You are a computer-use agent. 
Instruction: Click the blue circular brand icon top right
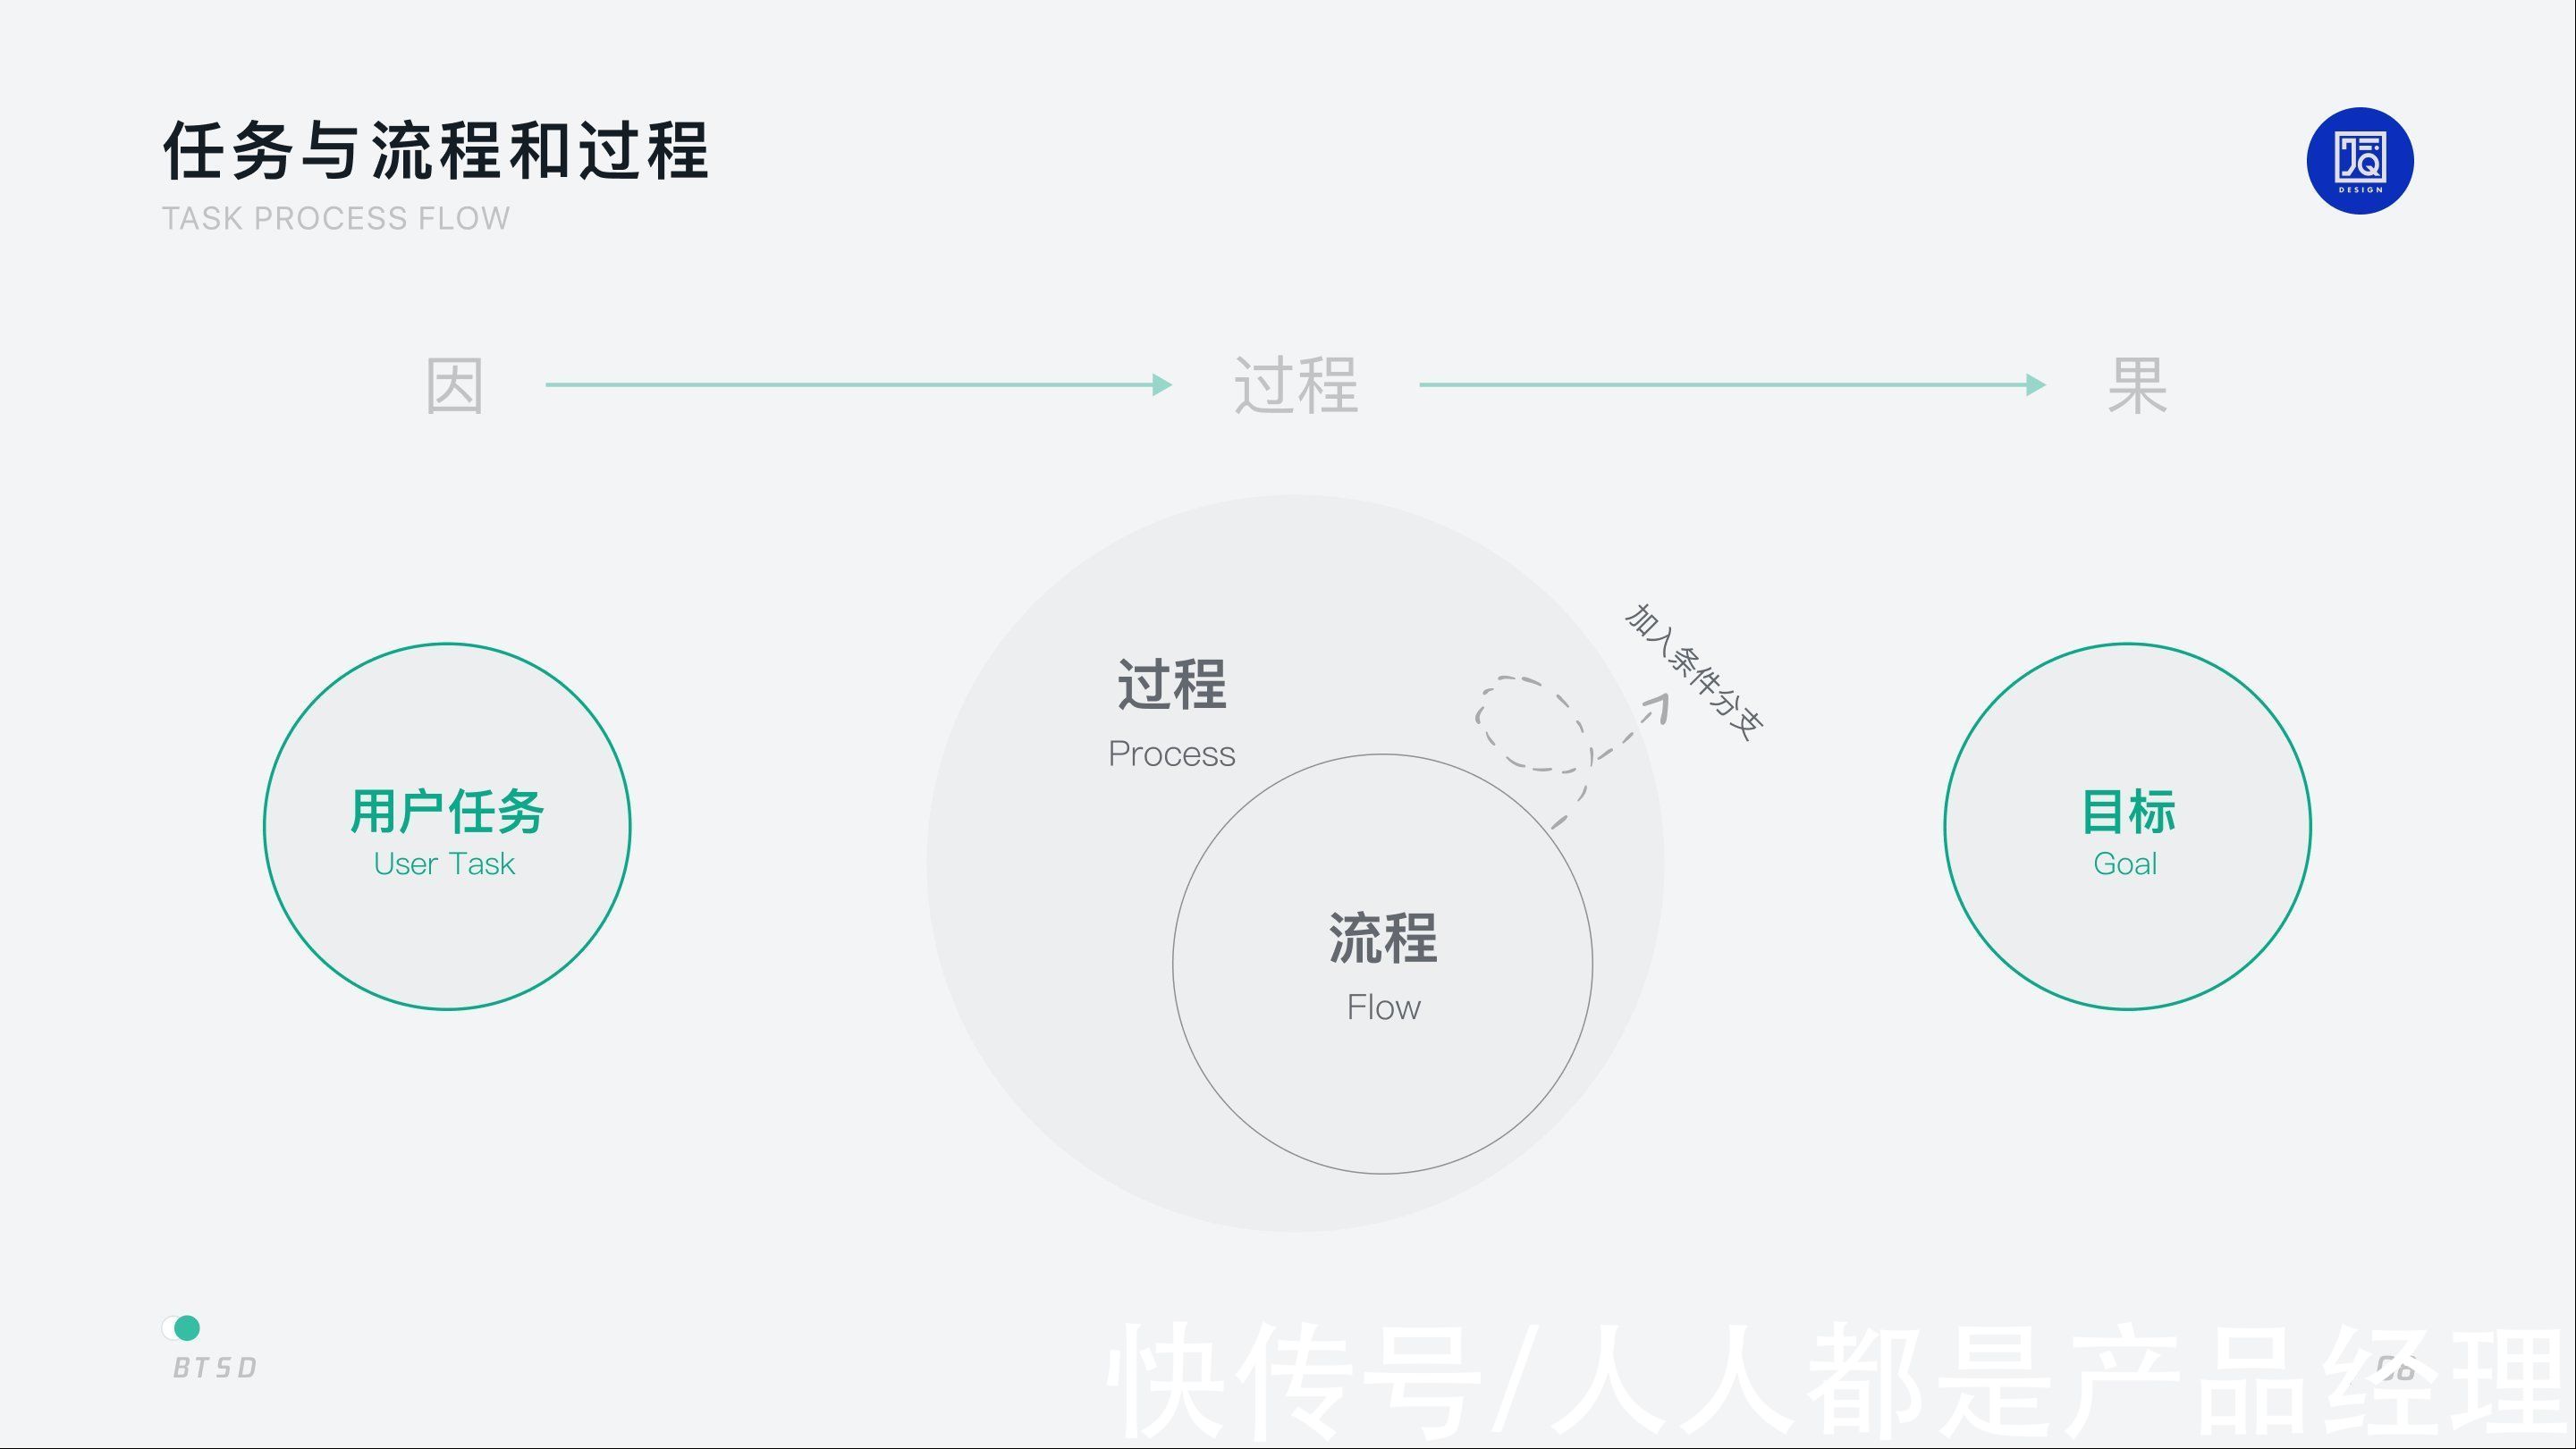(x=2362, y=159)
